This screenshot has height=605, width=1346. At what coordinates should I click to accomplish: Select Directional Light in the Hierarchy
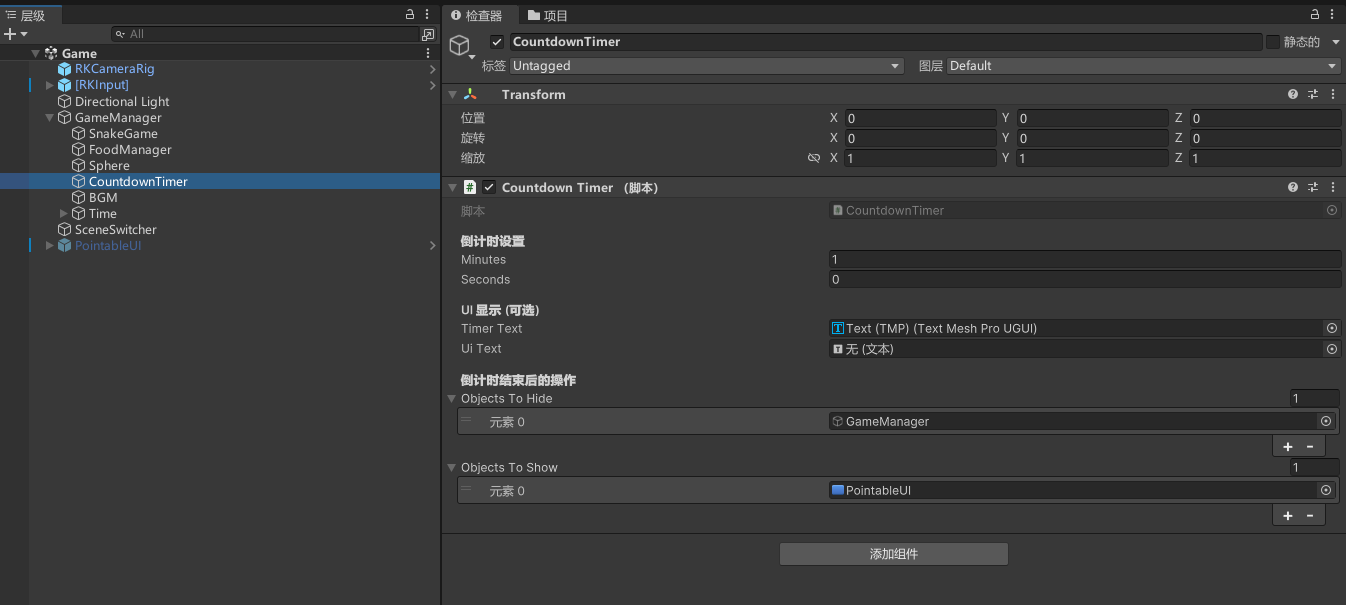click(x=122, y=101)
